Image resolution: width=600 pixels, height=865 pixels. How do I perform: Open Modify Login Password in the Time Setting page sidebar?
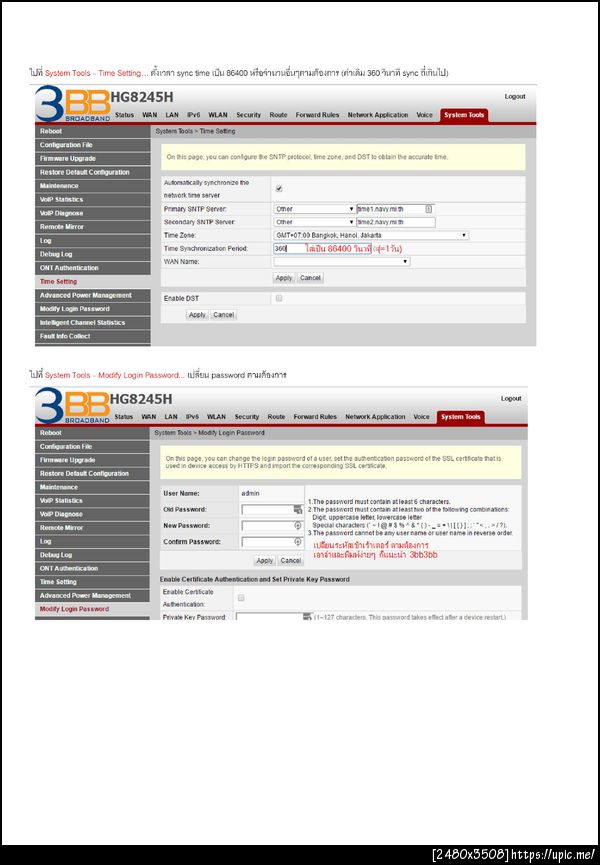coord(93,309)
